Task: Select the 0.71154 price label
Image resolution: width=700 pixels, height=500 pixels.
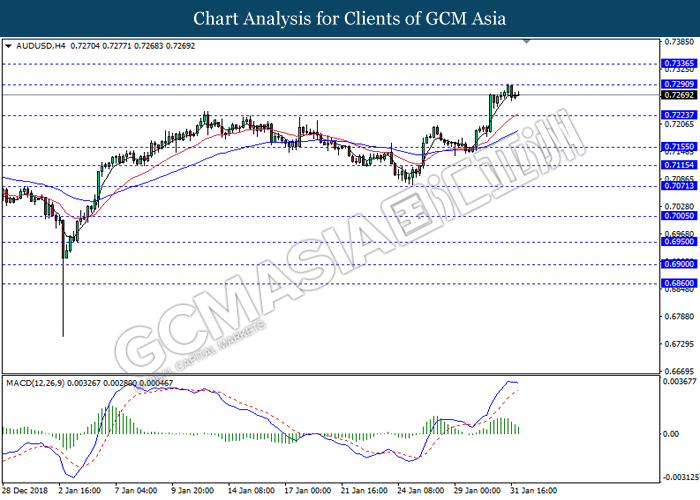Action: tap(679, 165)
